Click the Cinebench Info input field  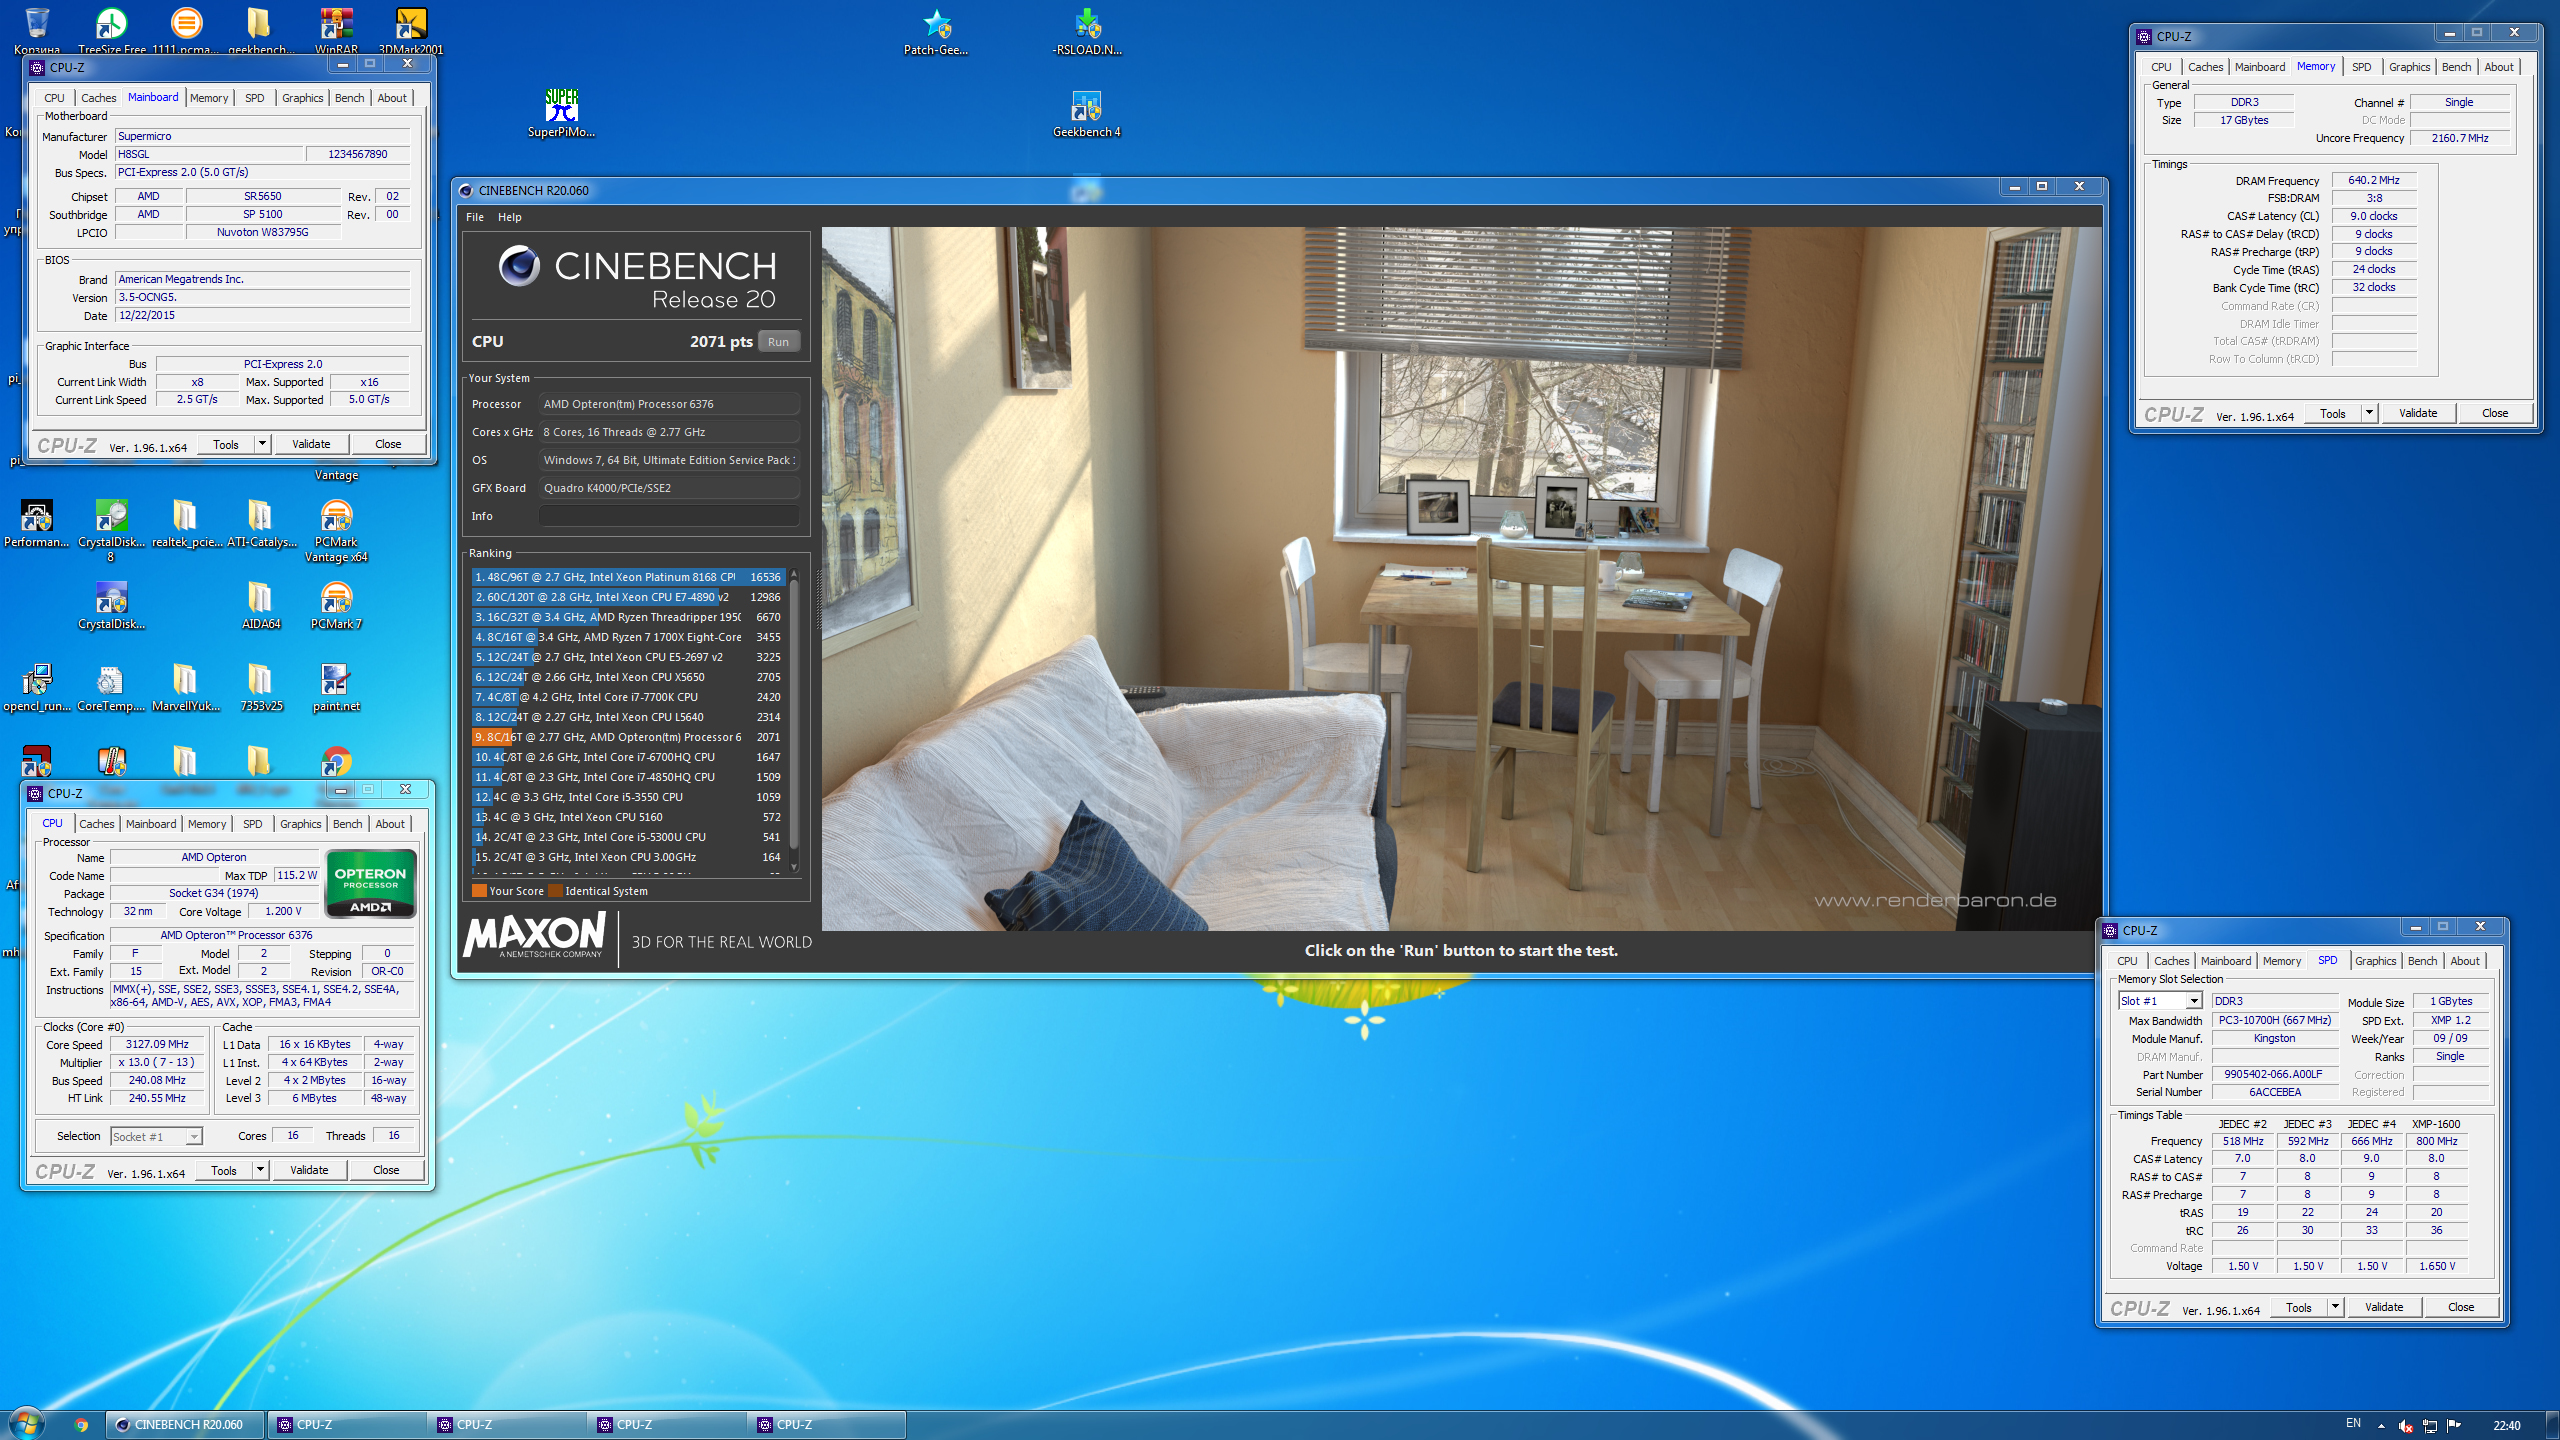(x=669, y=516)
